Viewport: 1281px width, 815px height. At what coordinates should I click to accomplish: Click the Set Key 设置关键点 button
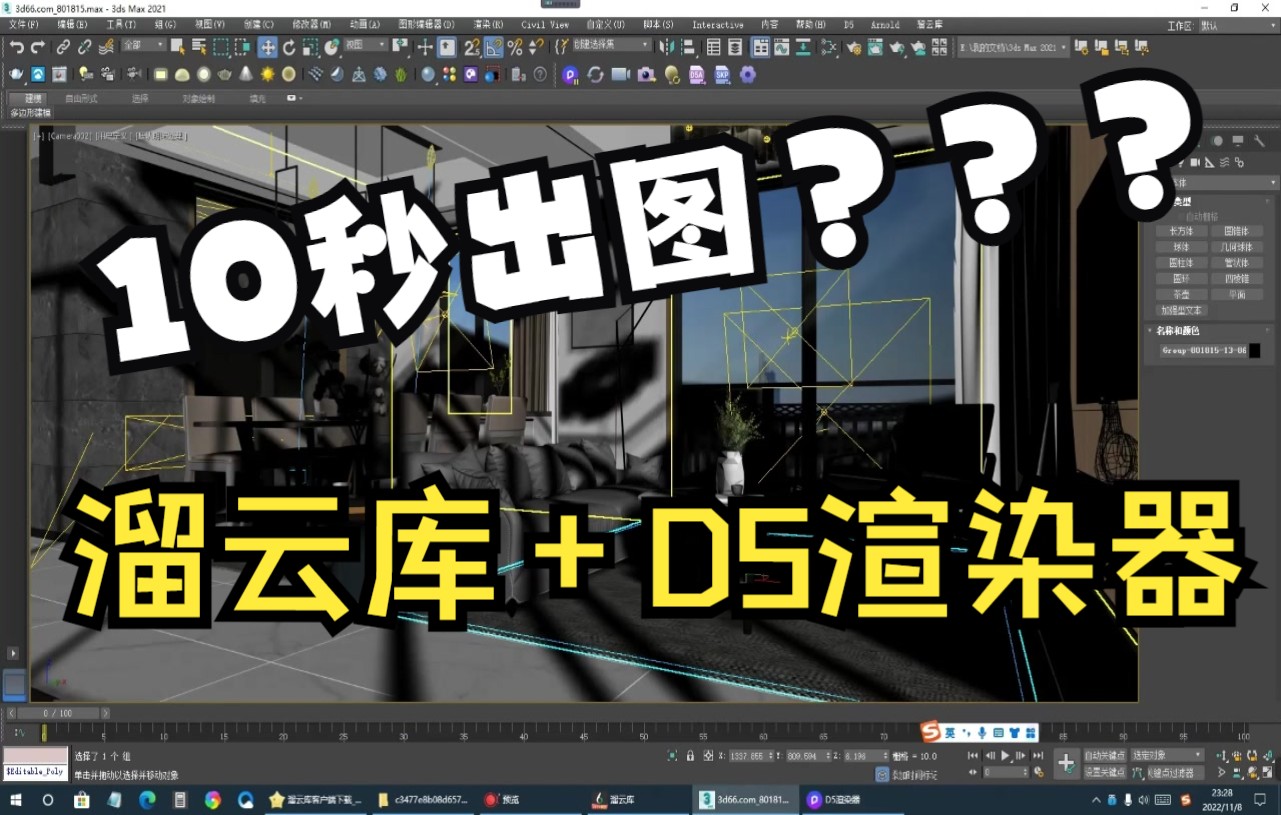pos(1104,772)
